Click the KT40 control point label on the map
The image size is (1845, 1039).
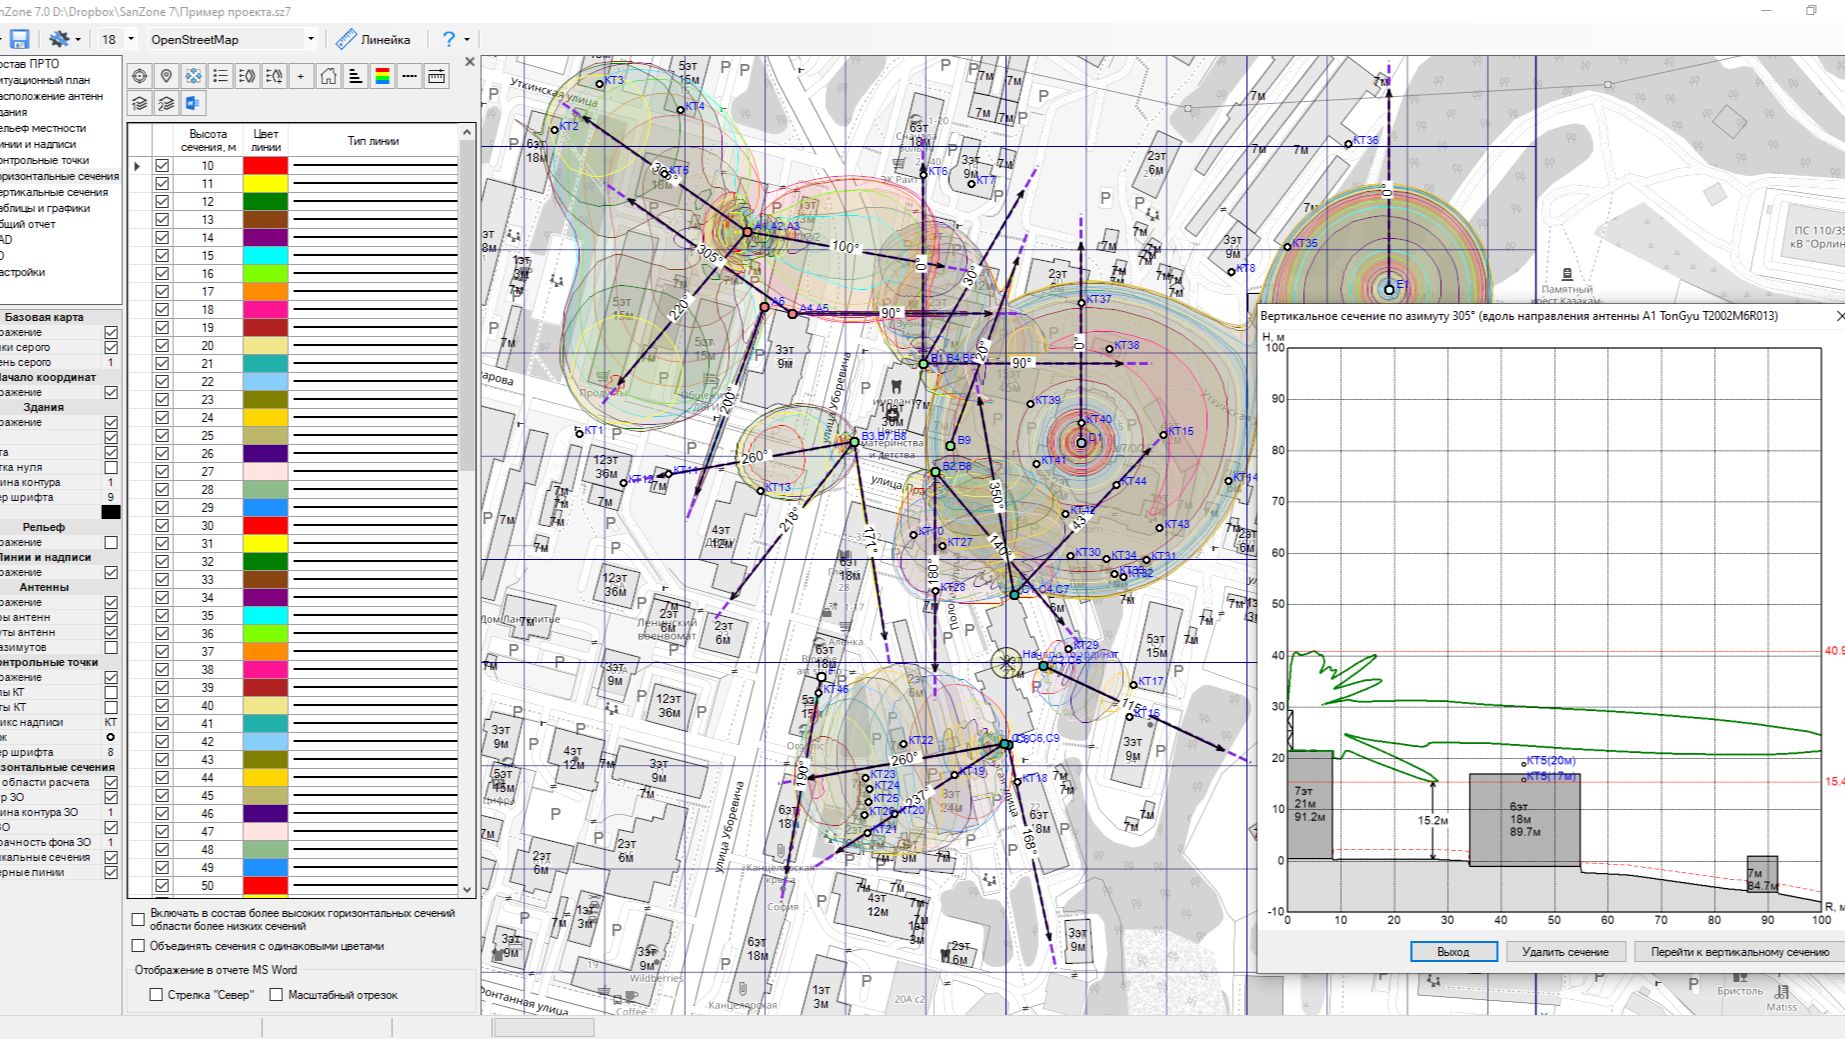click(x=1098, y=420)
